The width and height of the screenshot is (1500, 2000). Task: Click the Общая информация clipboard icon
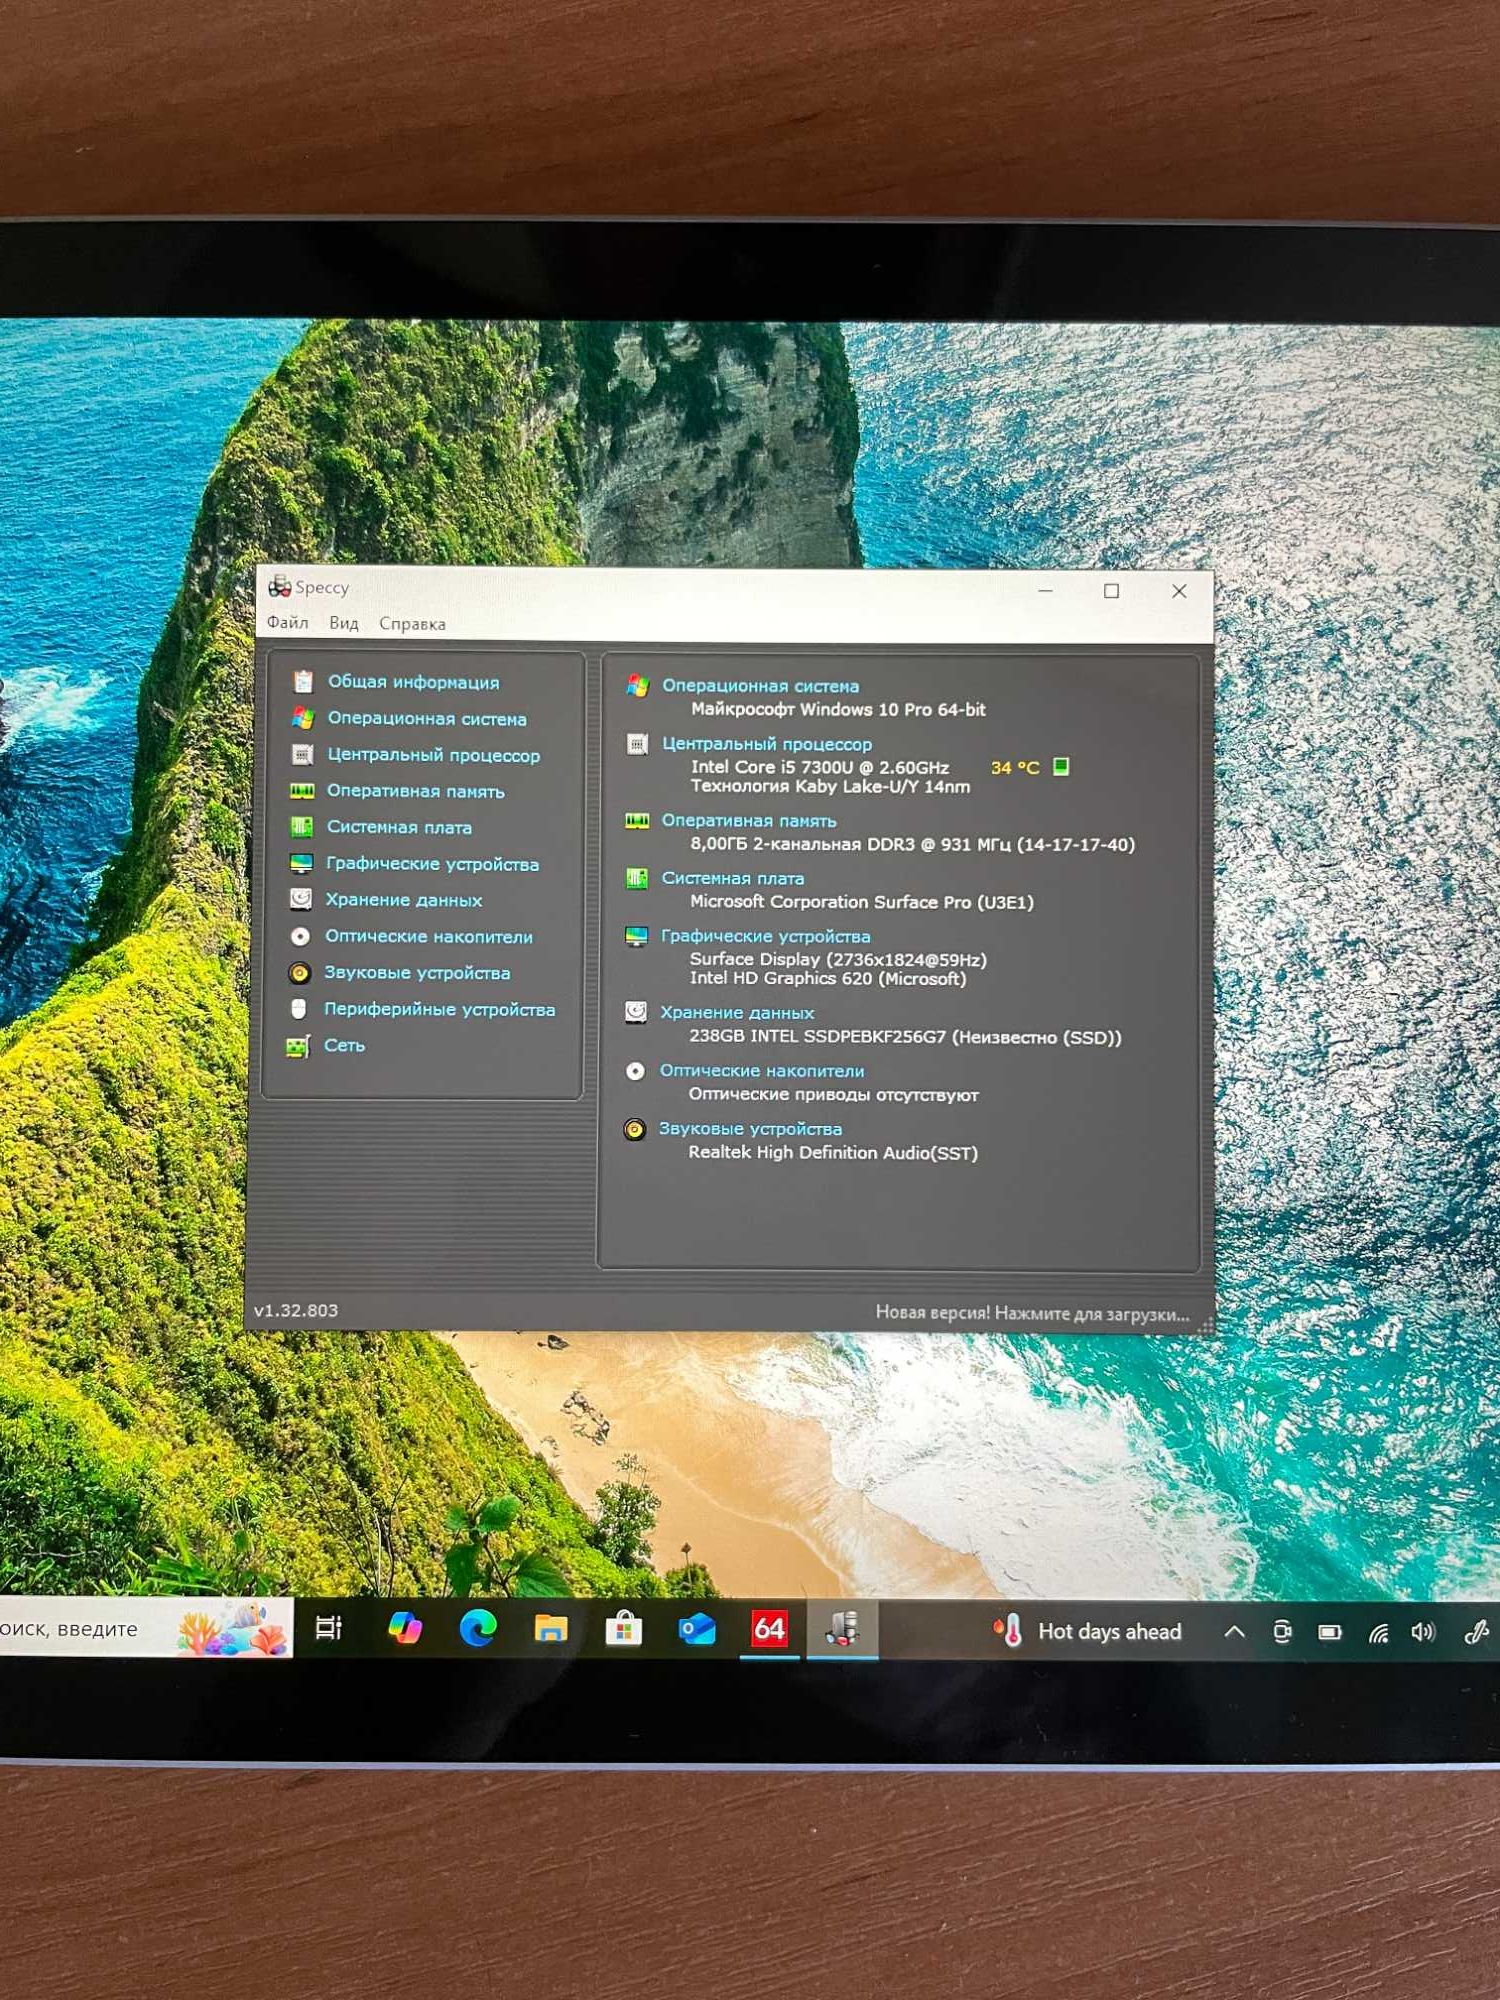(303, 682)
